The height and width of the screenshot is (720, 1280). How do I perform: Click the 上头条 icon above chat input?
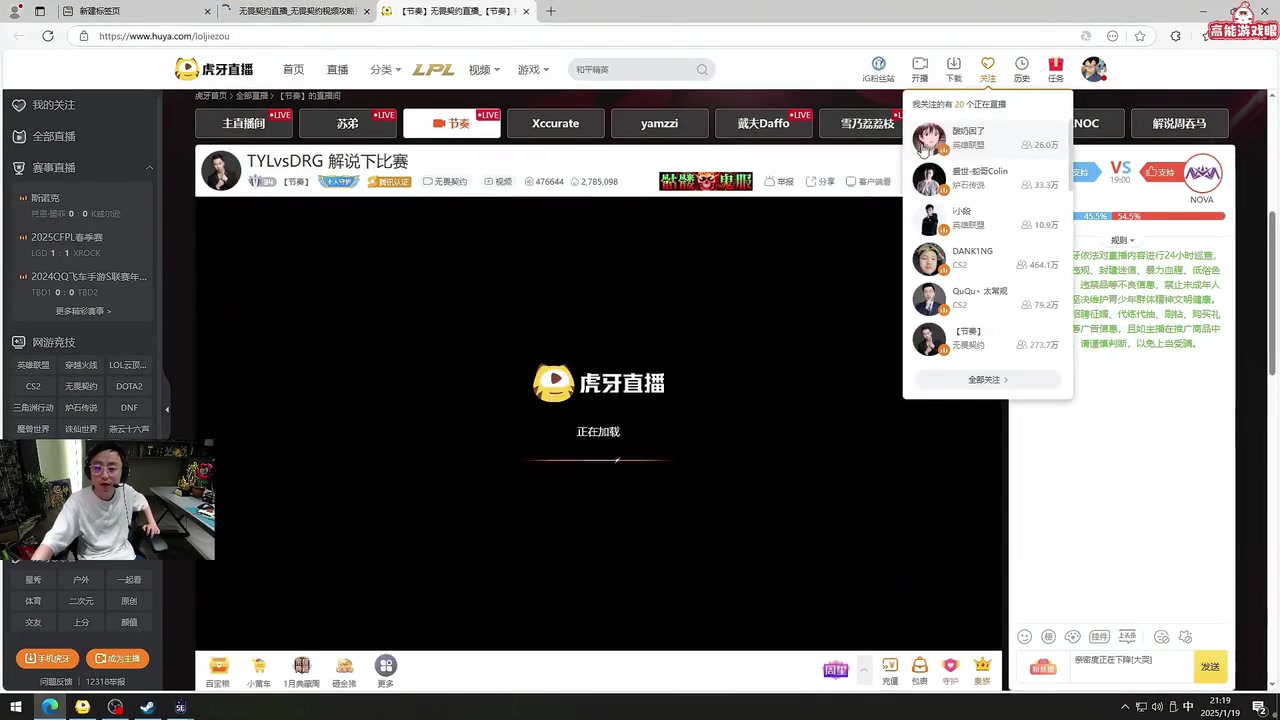coord(1127,636)
